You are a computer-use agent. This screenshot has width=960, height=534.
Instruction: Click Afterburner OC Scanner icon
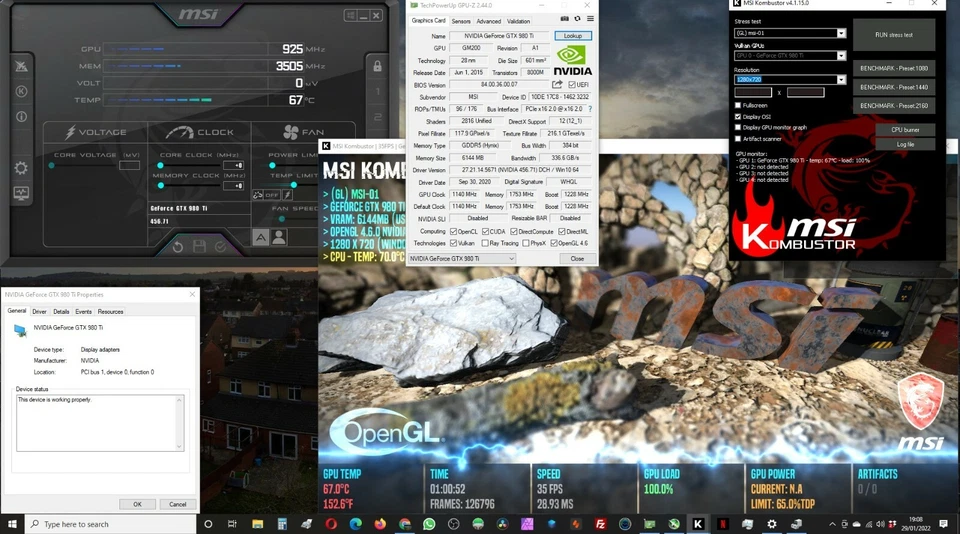click(x=21, y=66)
